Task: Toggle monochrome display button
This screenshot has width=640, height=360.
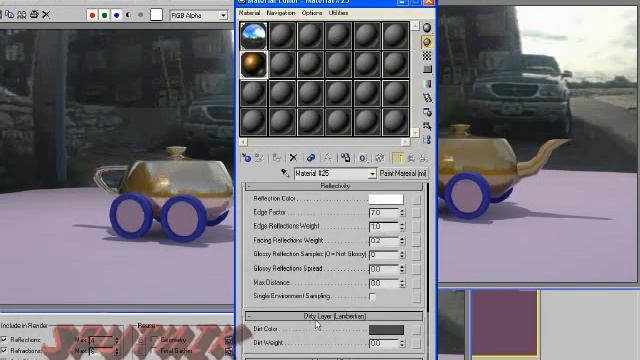Action: (141, 15)
